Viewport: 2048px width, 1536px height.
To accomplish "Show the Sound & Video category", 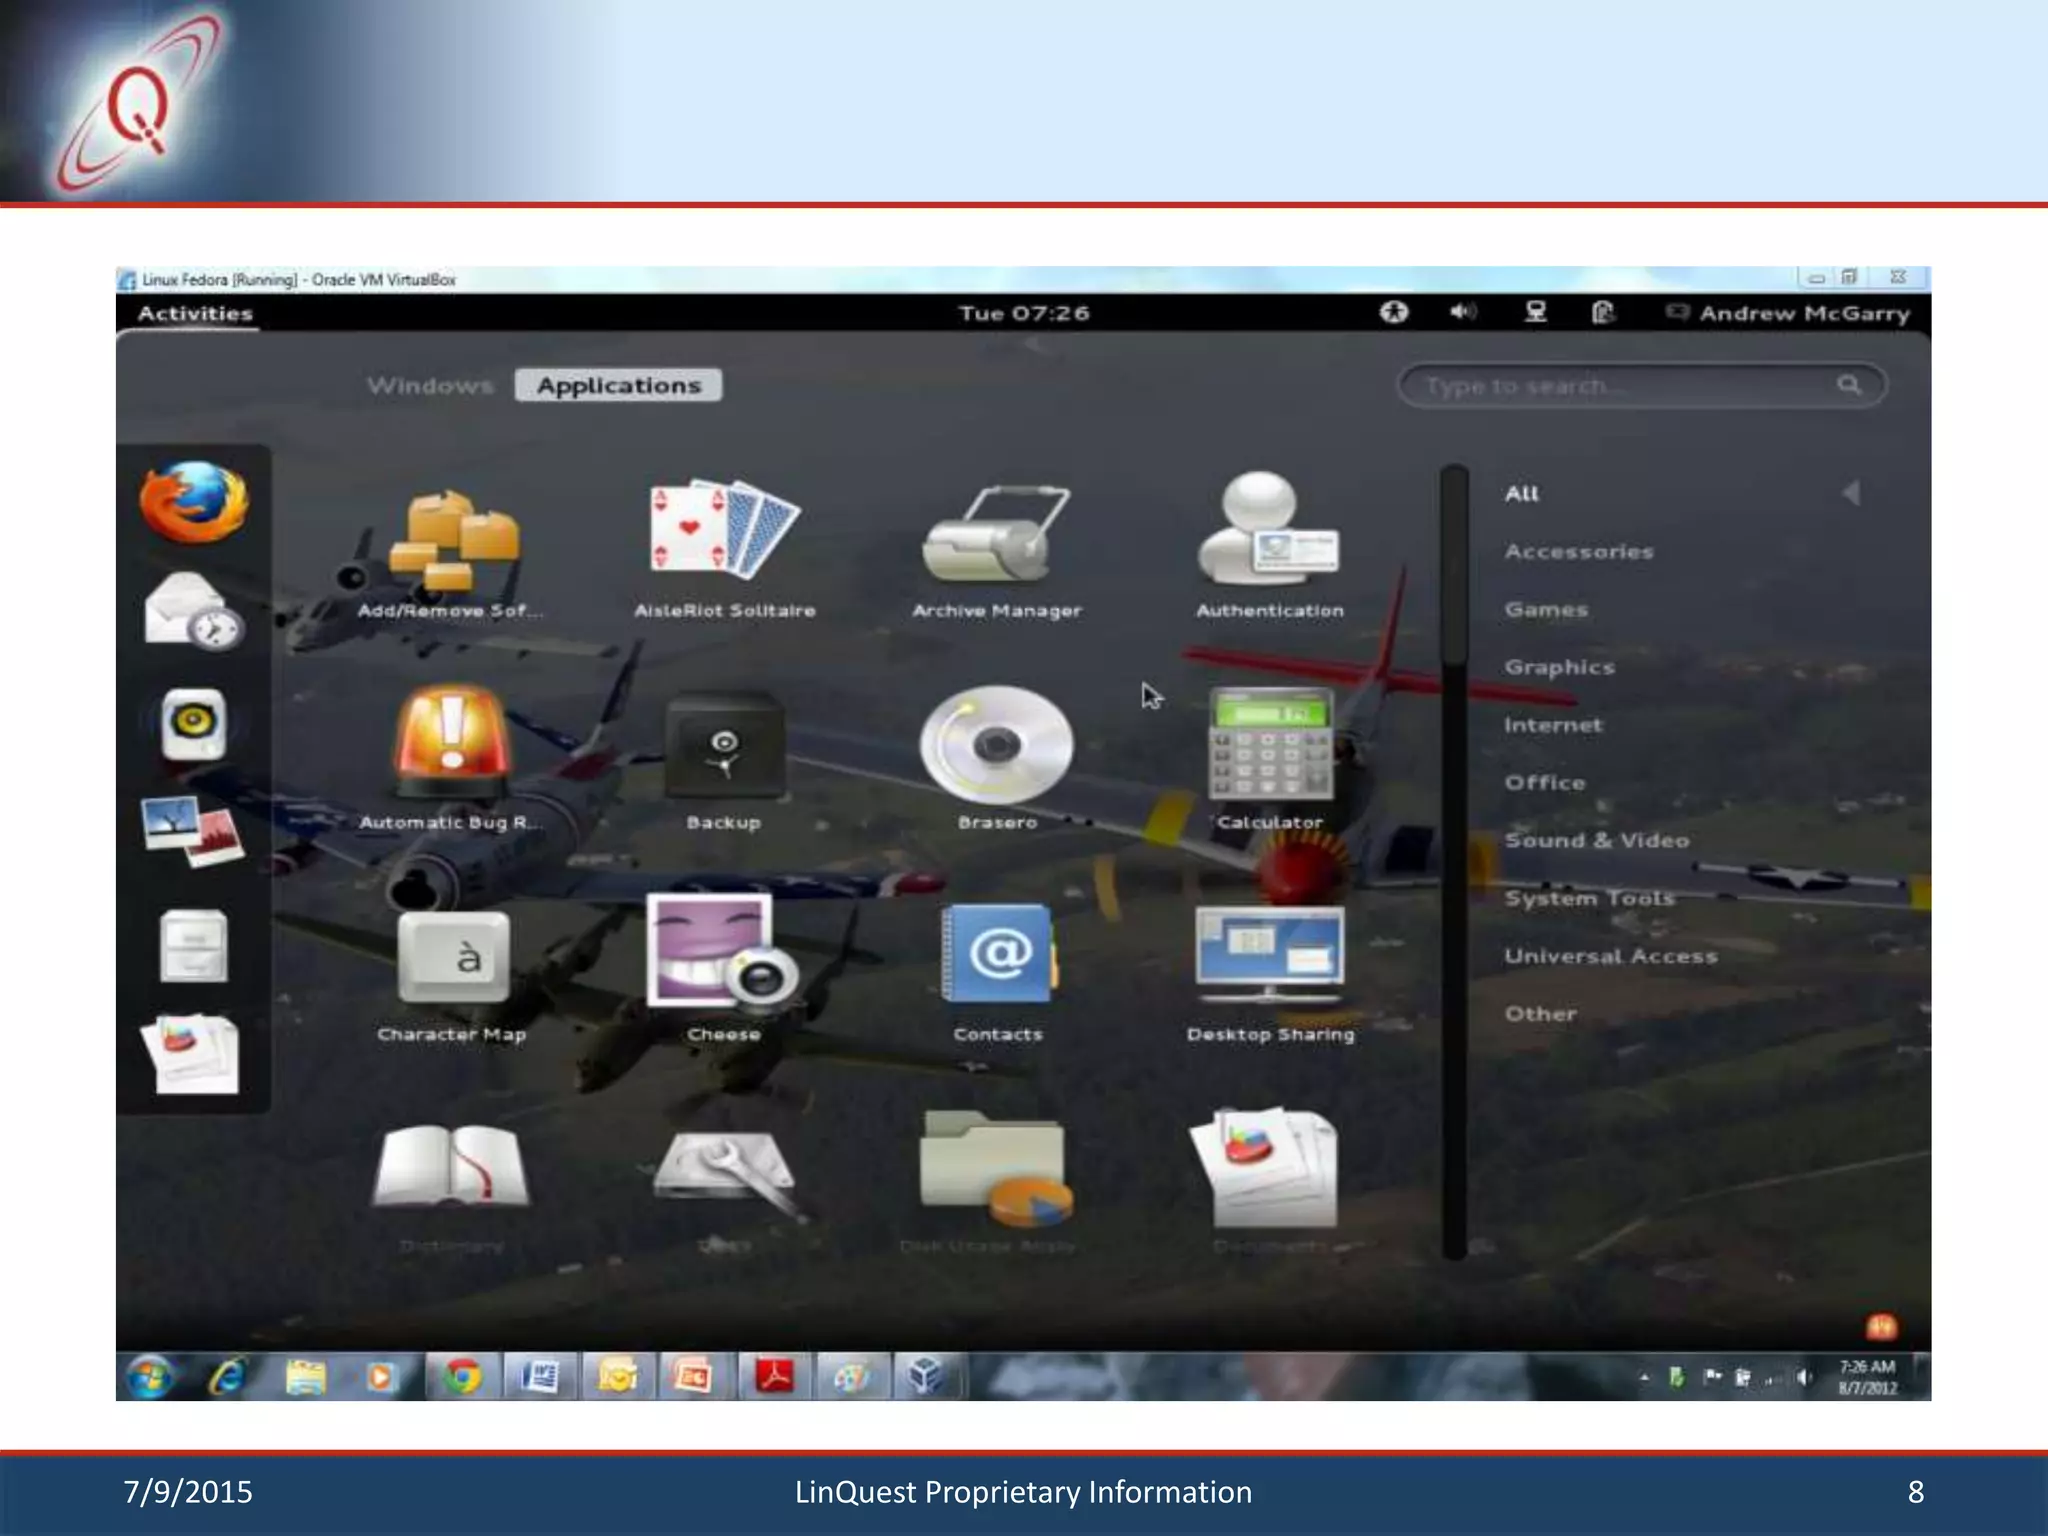I will tap(1596, 840).
